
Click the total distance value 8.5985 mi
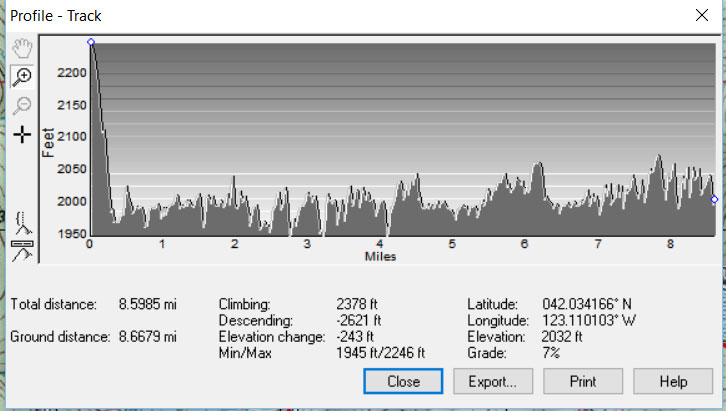pyautogui.click(x=145, y=303)
